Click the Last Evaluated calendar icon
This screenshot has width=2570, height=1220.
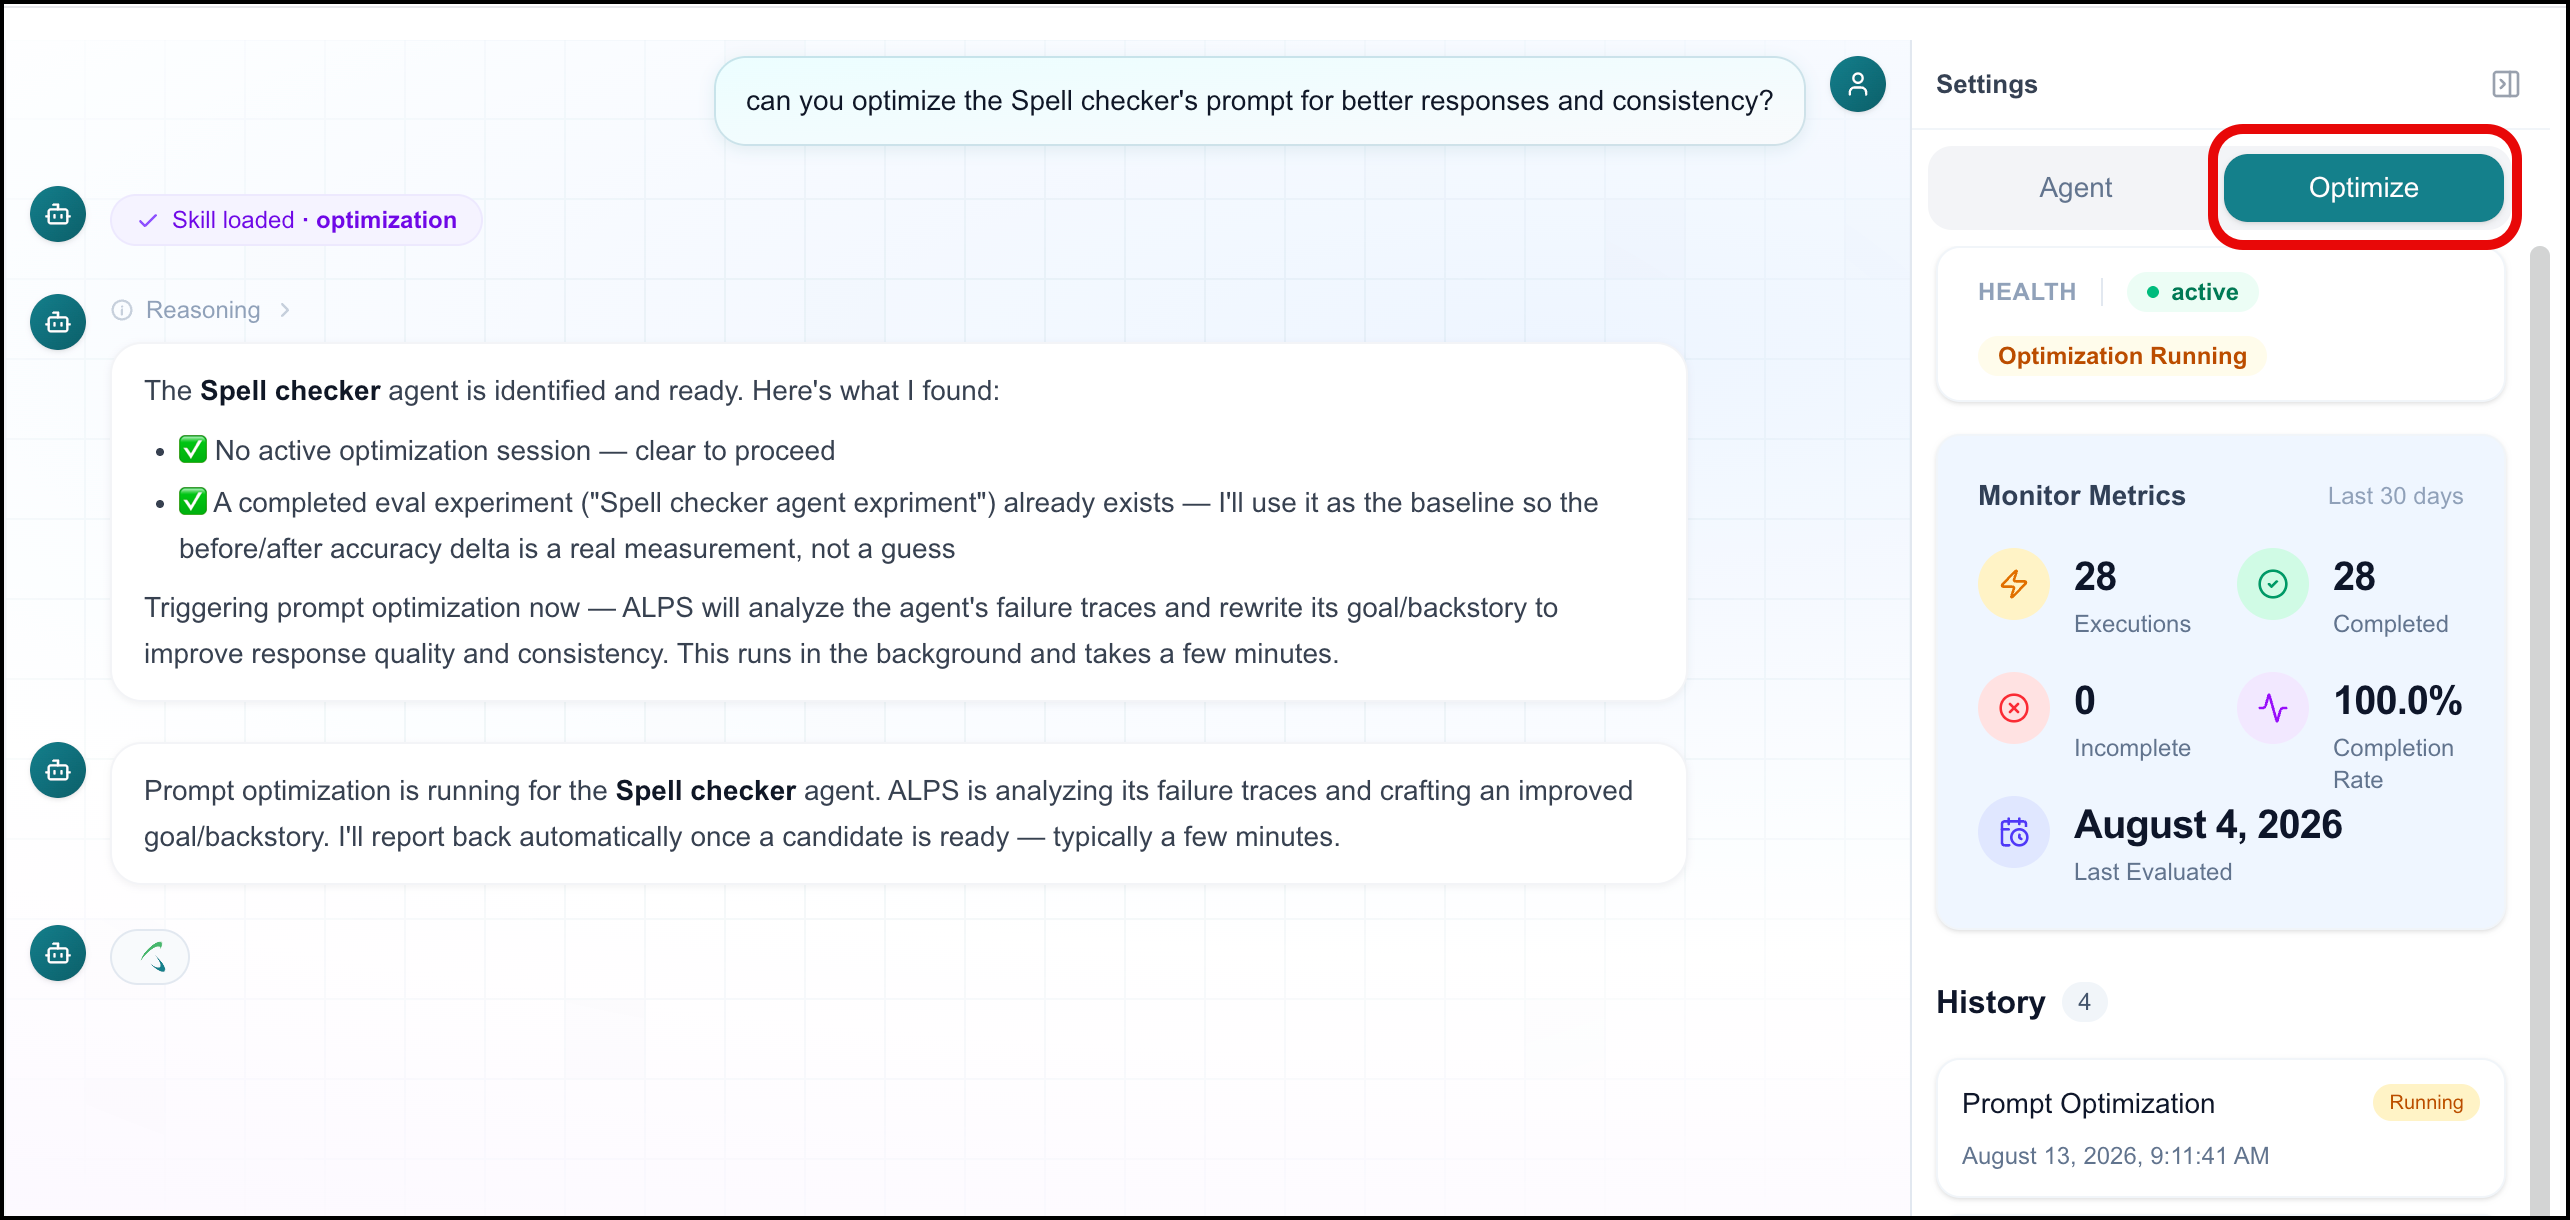pos(2013,832)
